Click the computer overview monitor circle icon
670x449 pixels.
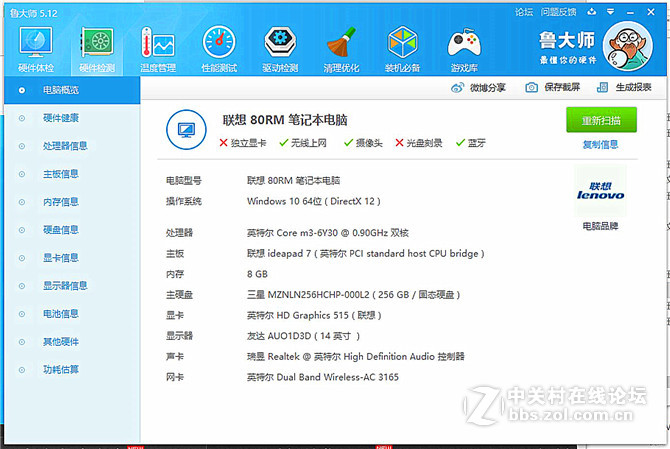click(186, 129)
